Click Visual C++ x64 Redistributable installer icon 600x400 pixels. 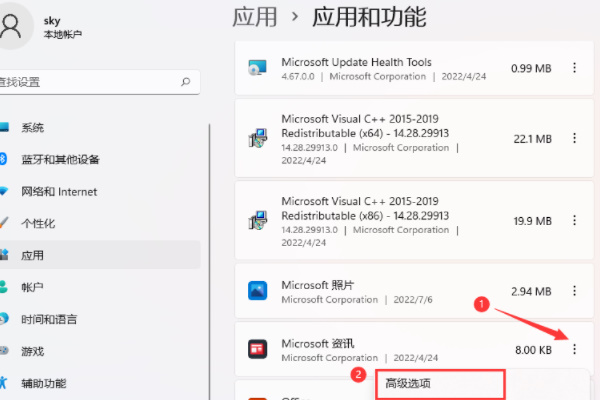coord(258,139)
